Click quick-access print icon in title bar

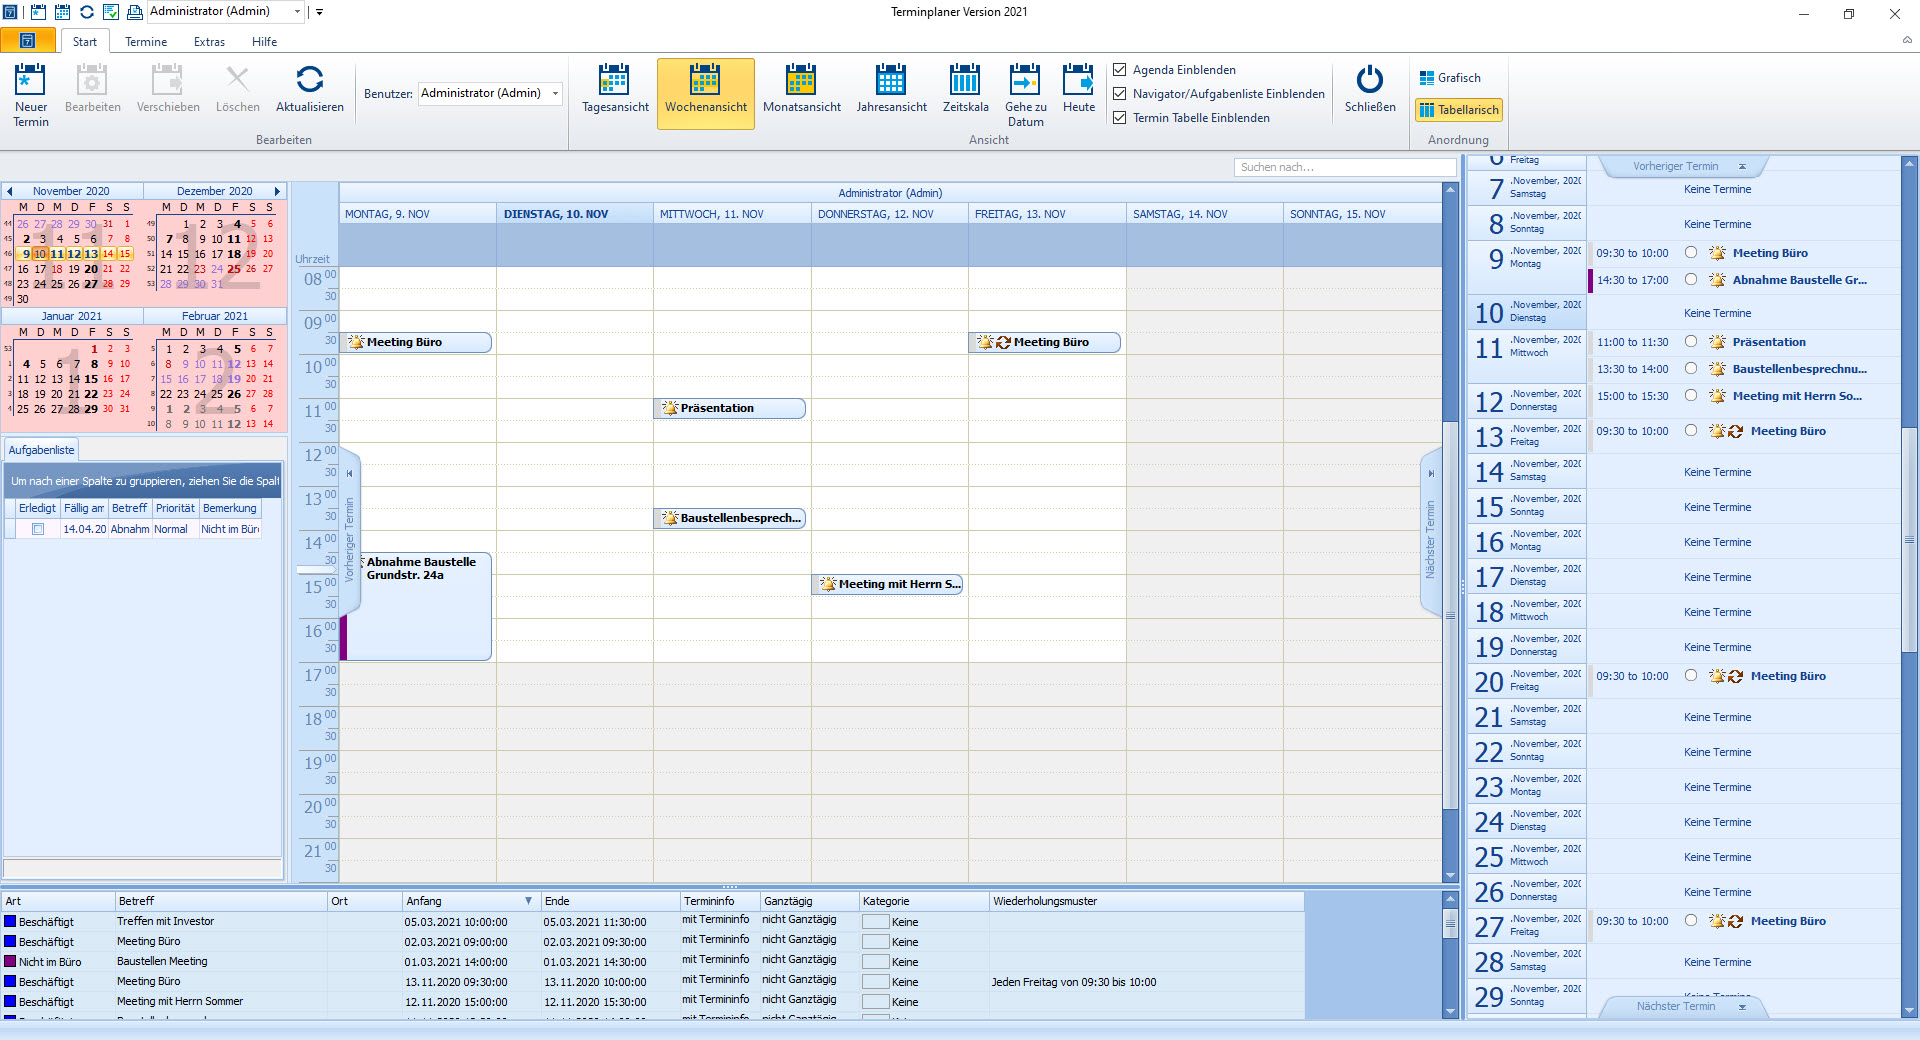tap(135, 12)
